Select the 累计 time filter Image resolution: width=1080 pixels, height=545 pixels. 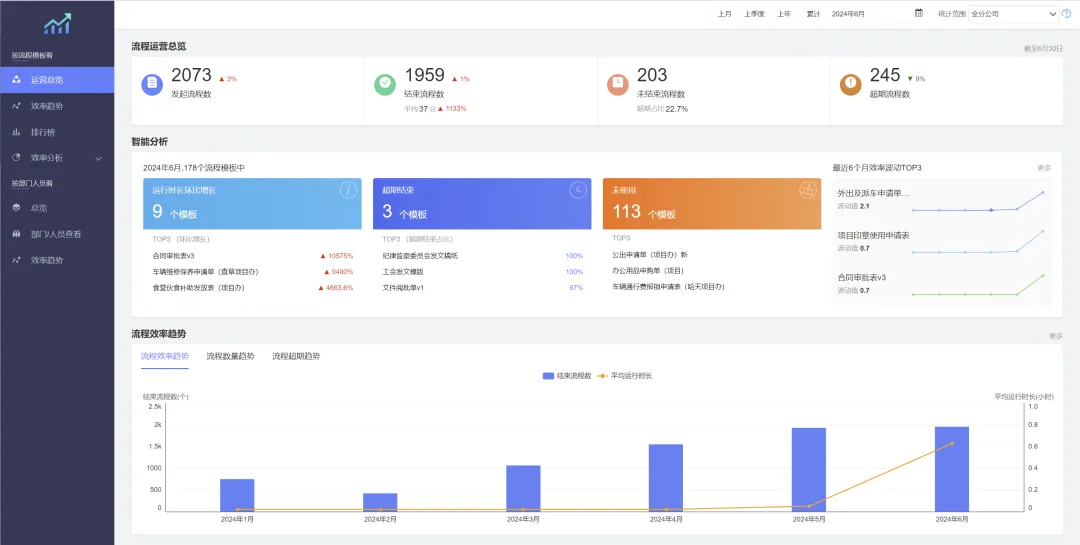tap(813, 14)
